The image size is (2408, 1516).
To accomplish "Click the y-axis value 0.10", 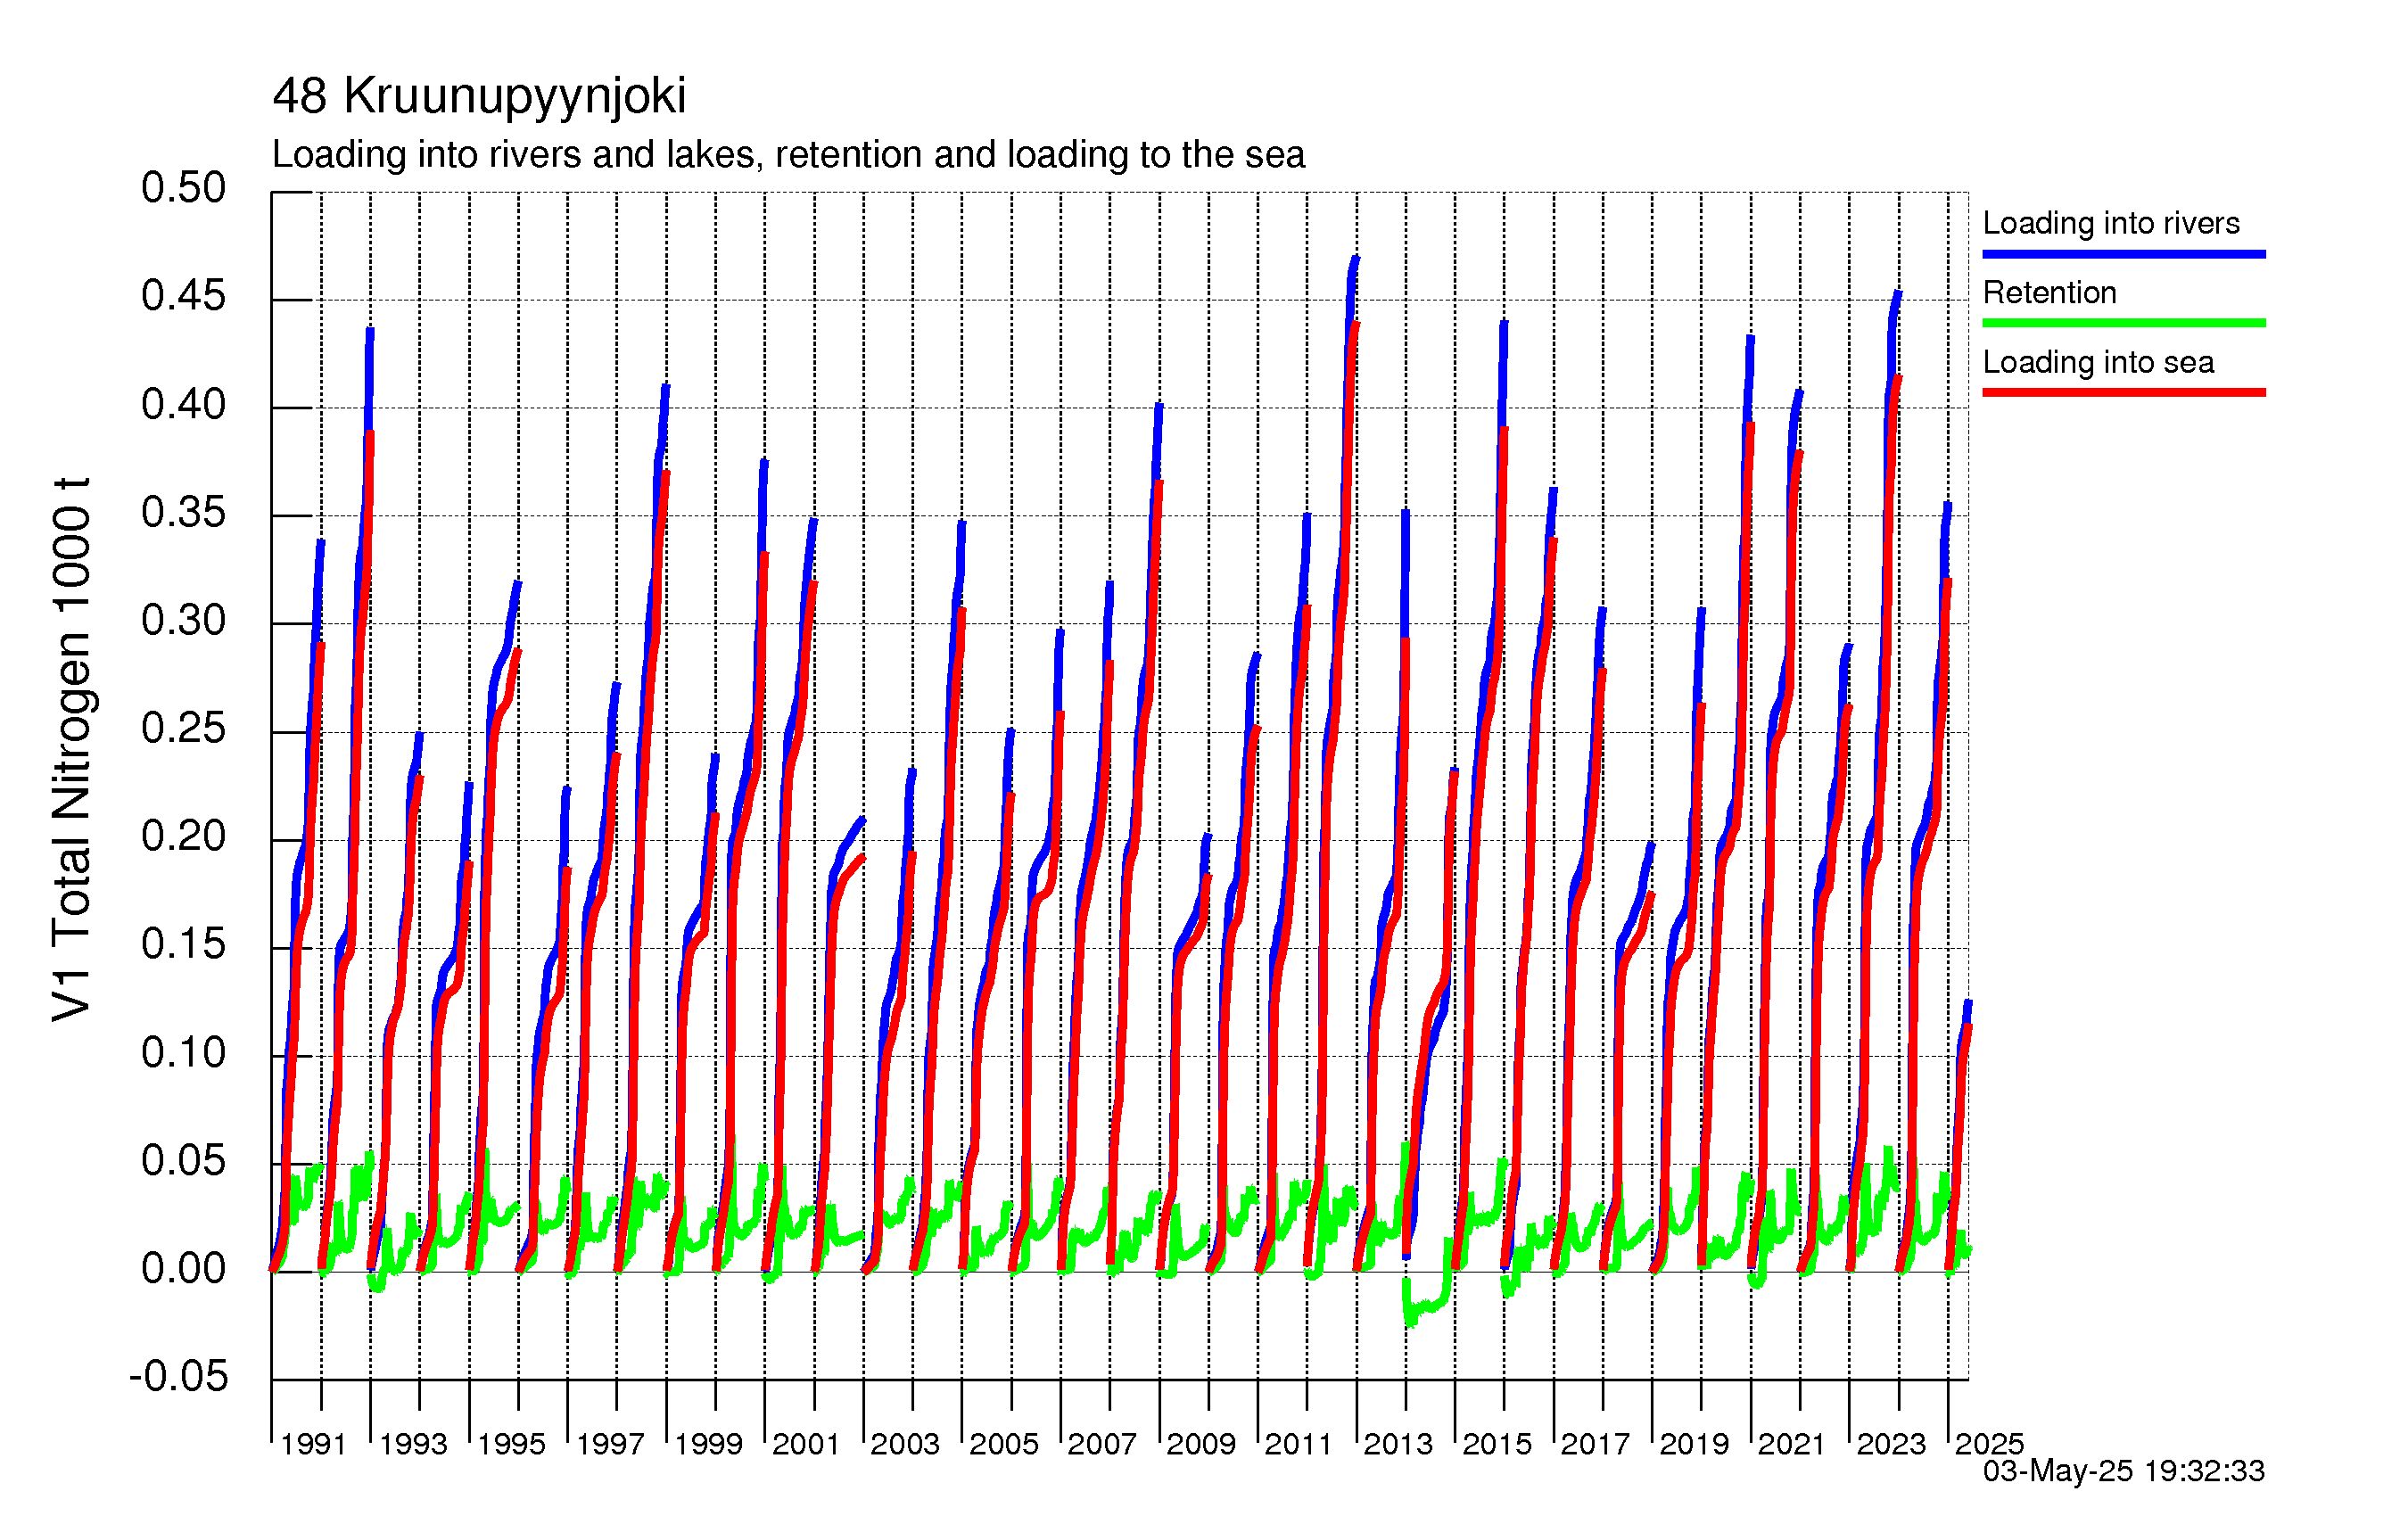I will click(183, 1052).
